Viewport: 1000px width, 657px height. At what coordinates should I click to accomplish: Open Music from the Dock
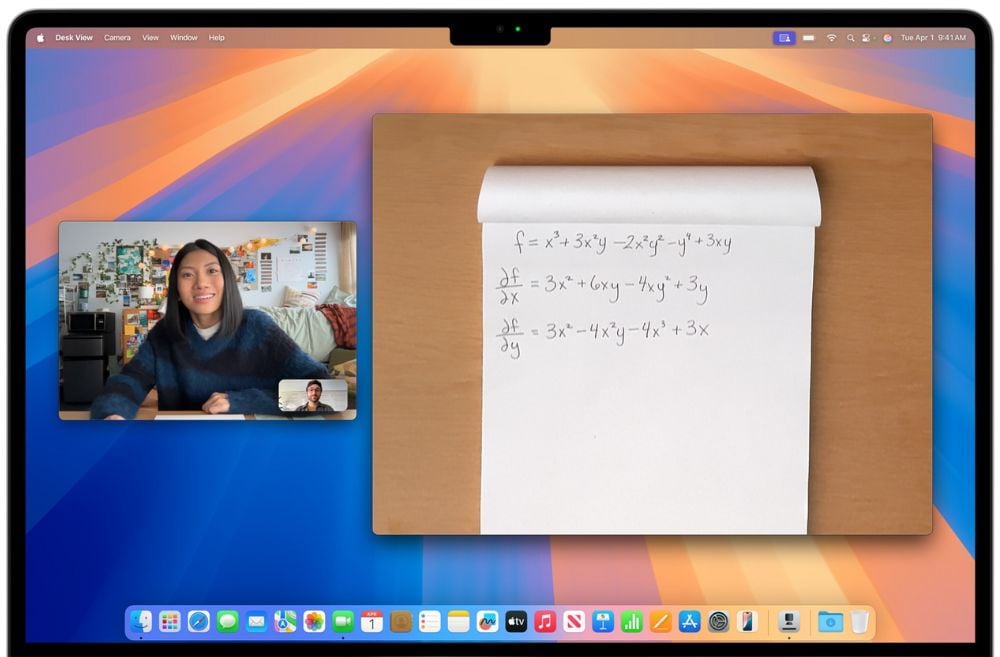[545, 621]
